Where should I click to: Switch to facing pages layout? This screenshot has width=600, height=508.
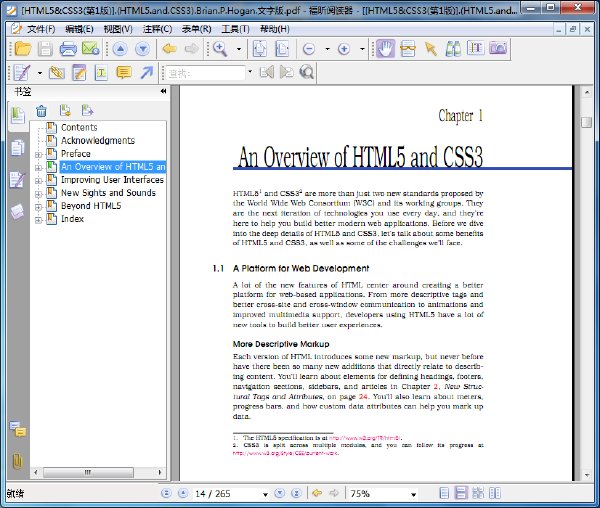(495, 493)
